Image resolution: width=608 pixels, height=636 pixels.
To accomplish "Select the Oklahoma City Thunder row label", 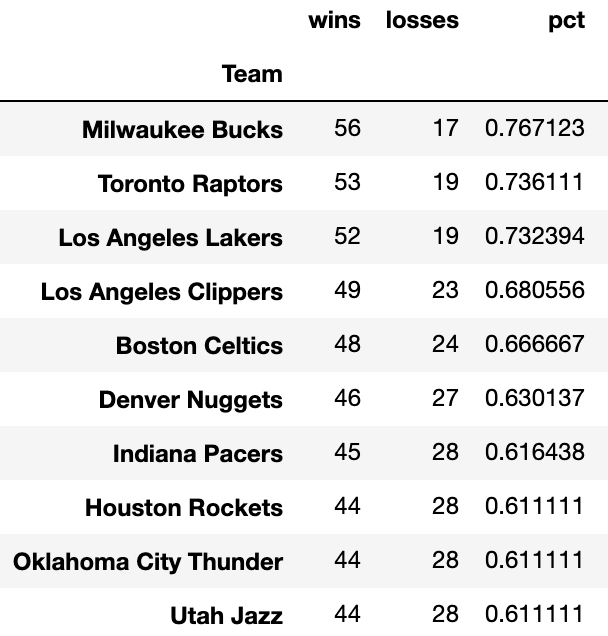I will click(x=148, y=562).
